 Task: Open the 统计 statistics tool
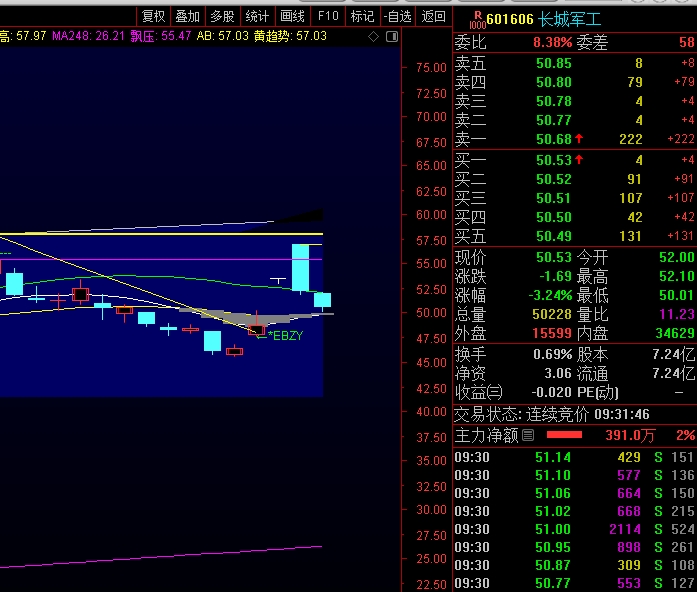(x=257, y=16)
